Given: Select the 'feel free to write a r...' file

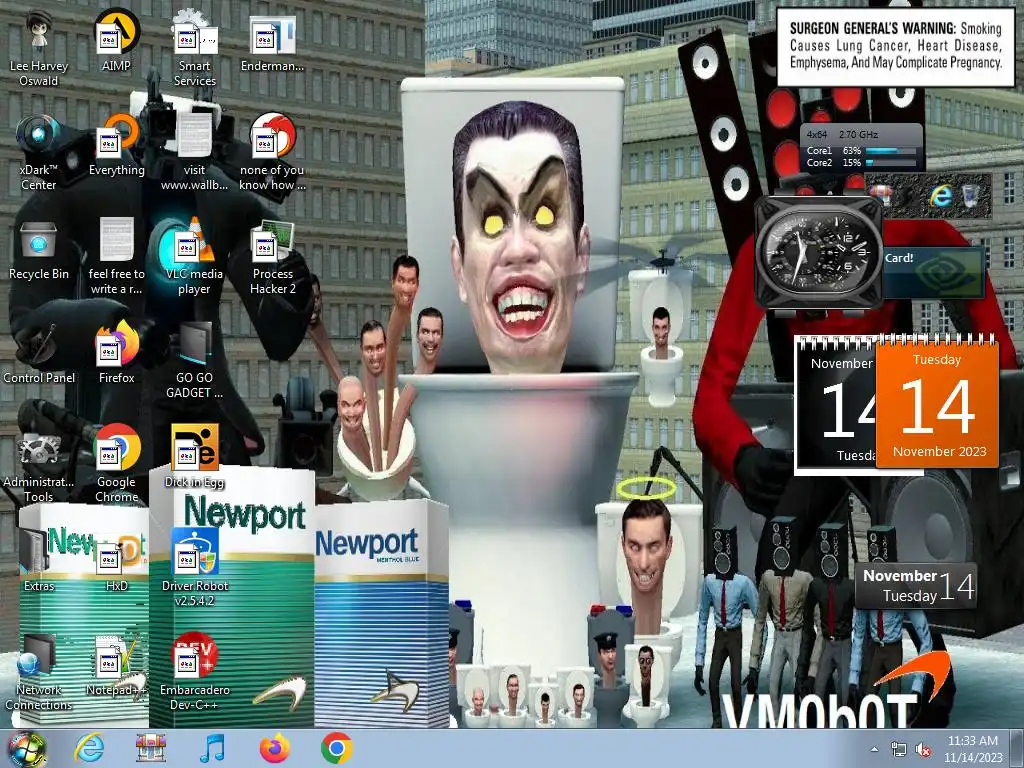Looking at the screenshot, I should coord(116,257).
